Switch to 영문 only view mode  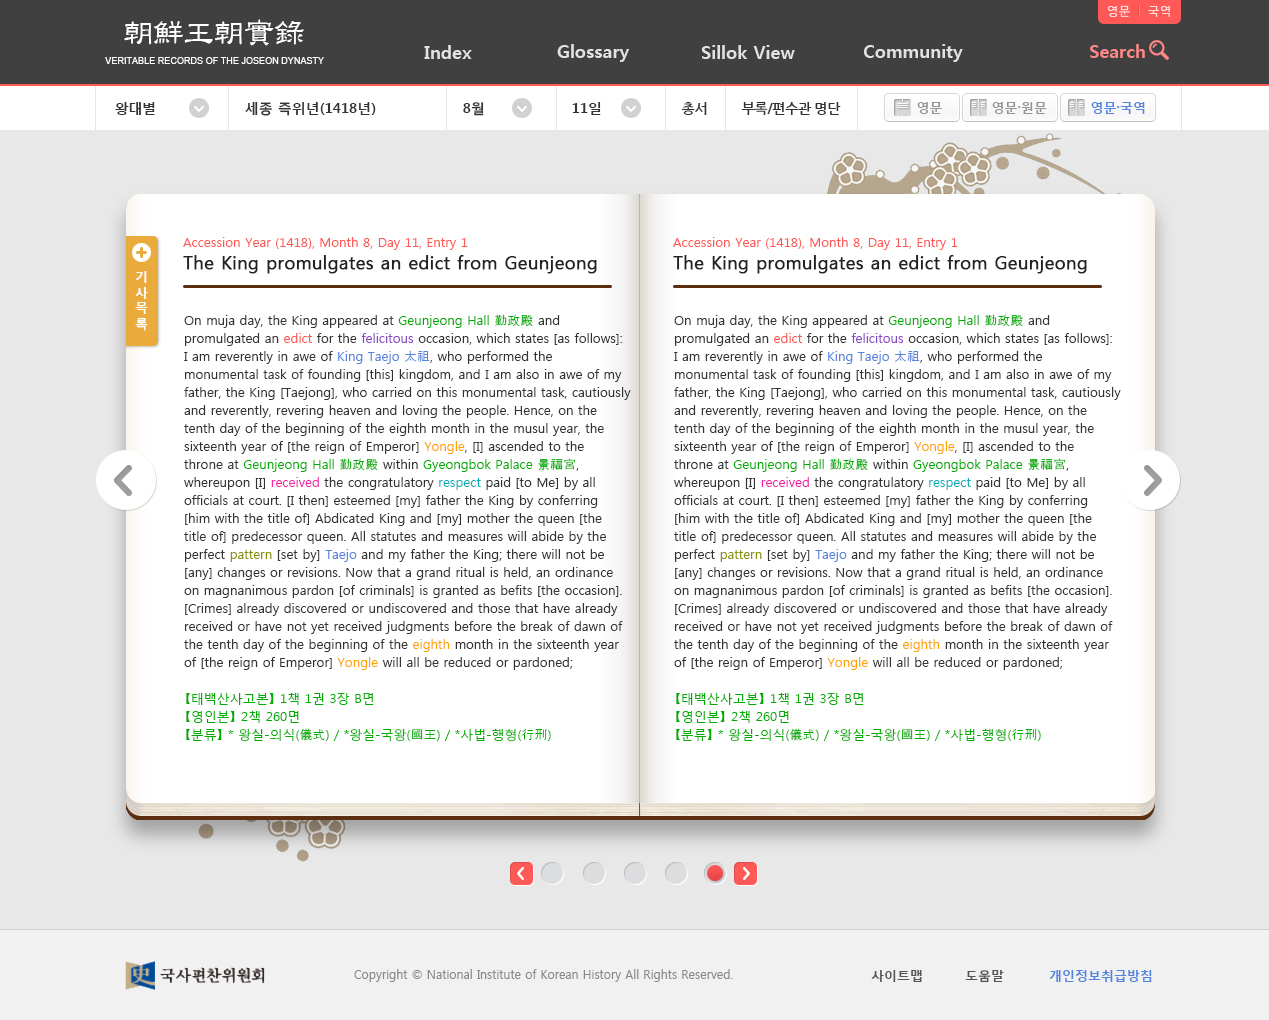point(921,108)
